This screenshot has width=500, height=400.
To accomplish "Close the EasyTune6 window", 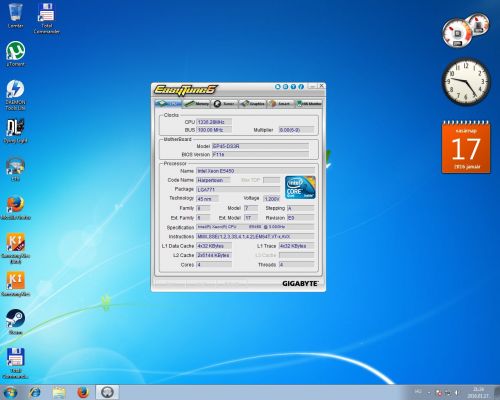I will tap(321, 86).
